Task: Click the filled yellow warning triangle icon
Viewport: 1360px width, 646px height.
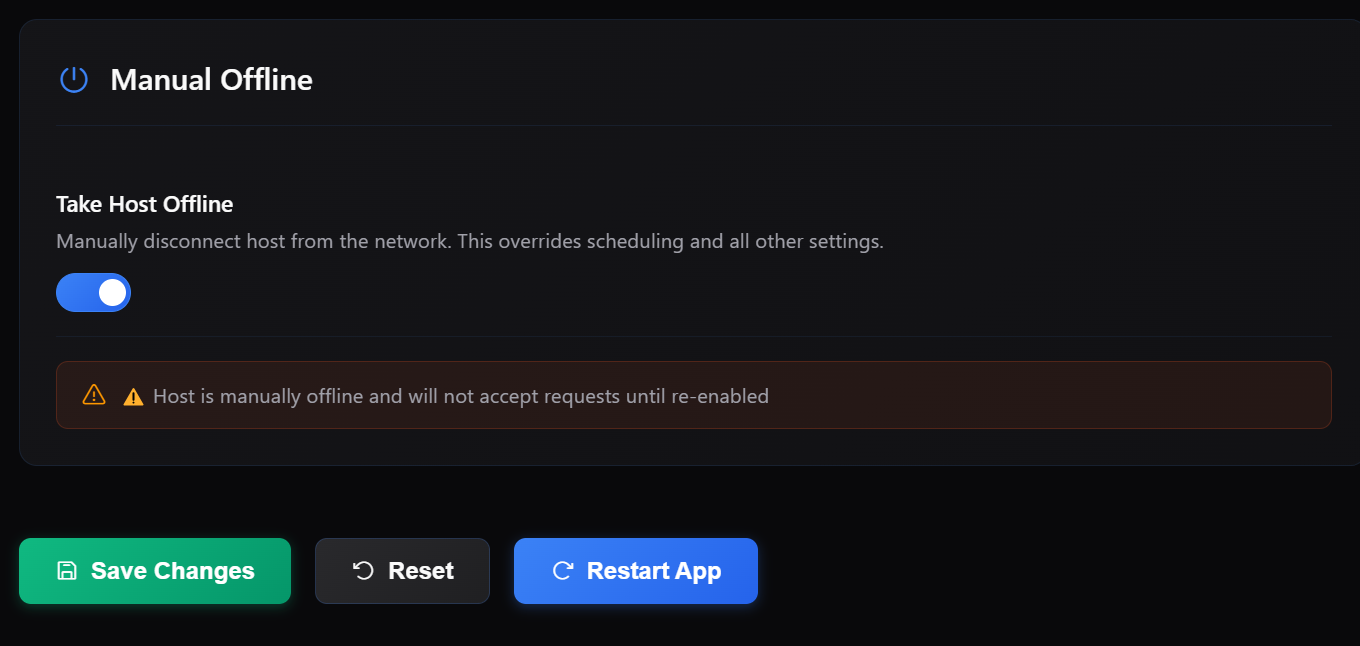Action: coord(131,395)
